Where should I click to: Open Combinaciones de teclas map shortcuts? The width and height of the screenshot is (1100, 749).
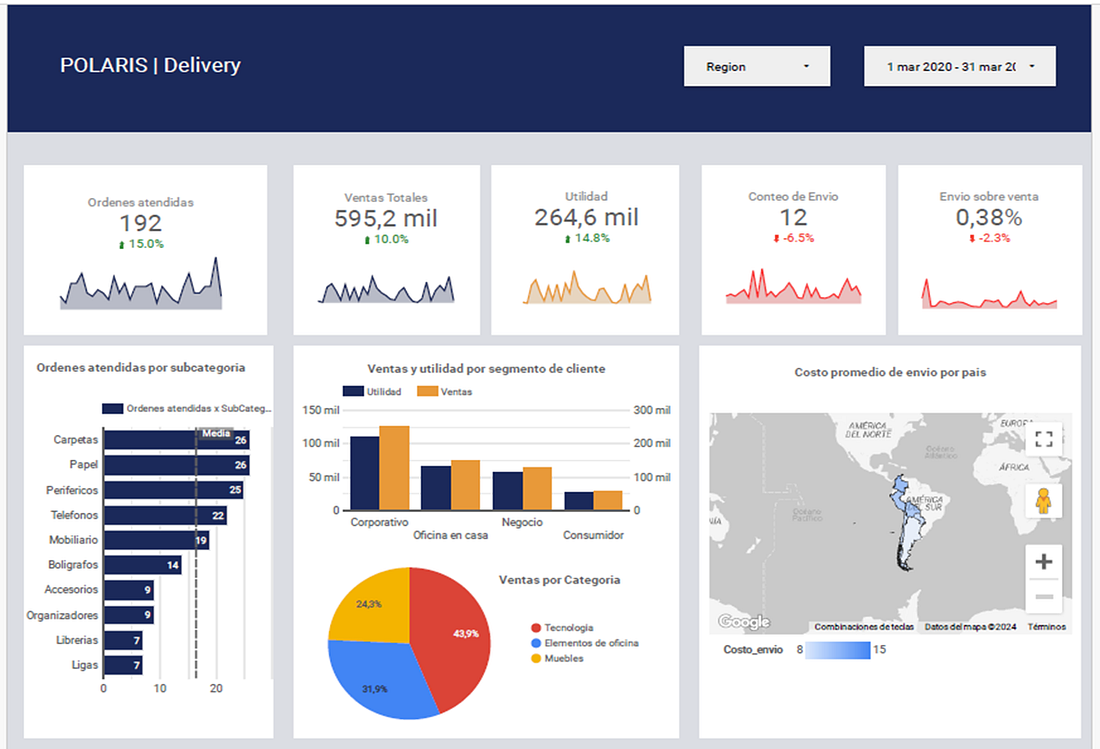(864, 627)
